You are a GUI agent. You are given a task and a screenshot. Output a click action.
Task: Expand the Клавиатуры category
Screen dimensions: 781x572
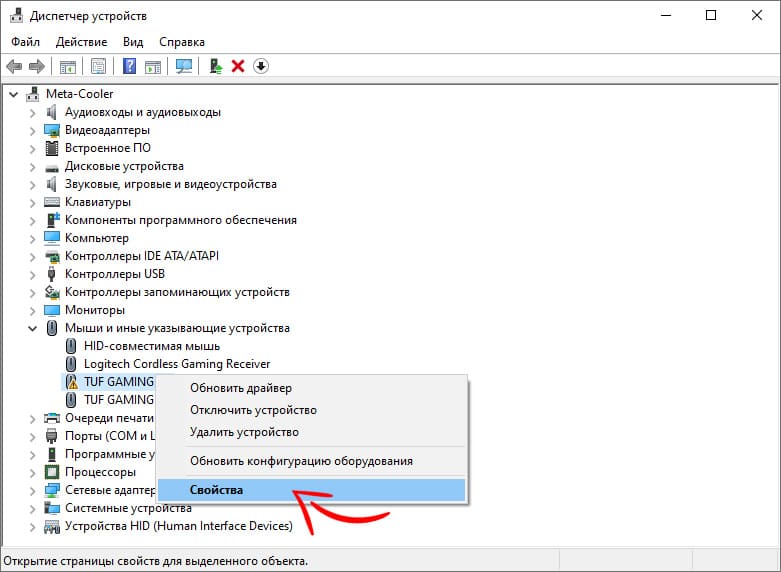33,203
